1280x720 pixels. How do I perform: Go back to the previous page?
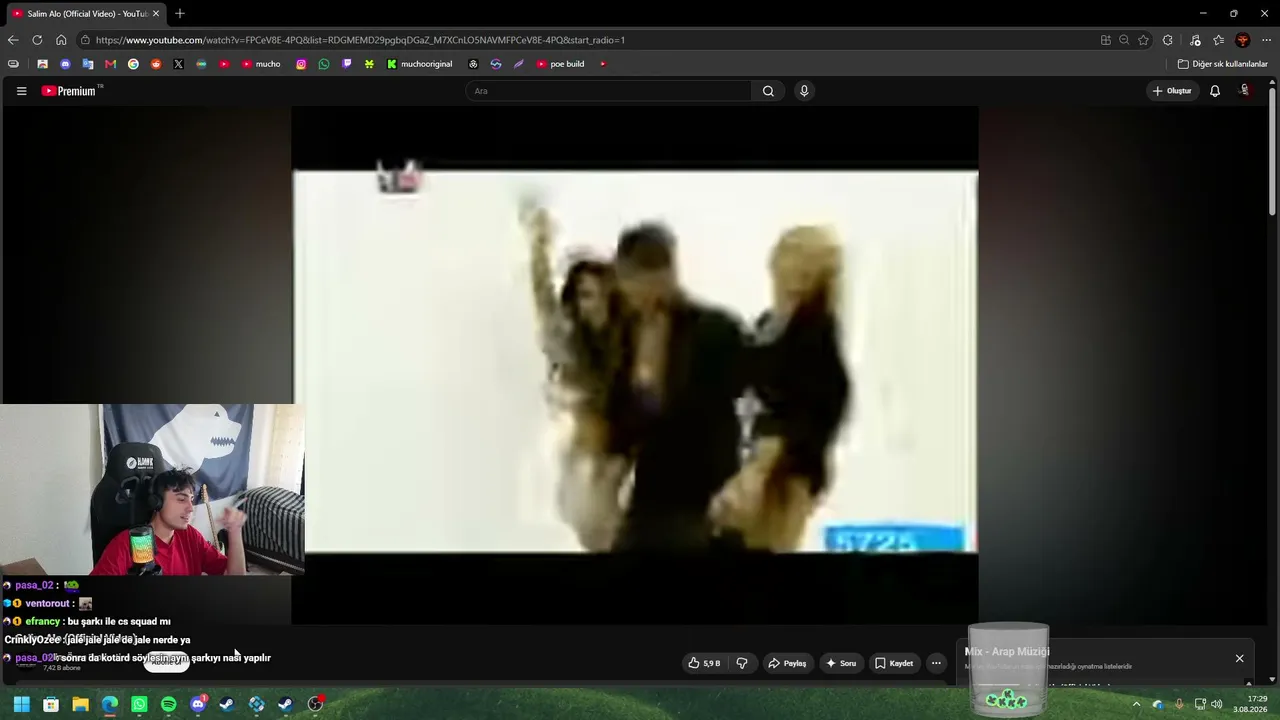13,40
